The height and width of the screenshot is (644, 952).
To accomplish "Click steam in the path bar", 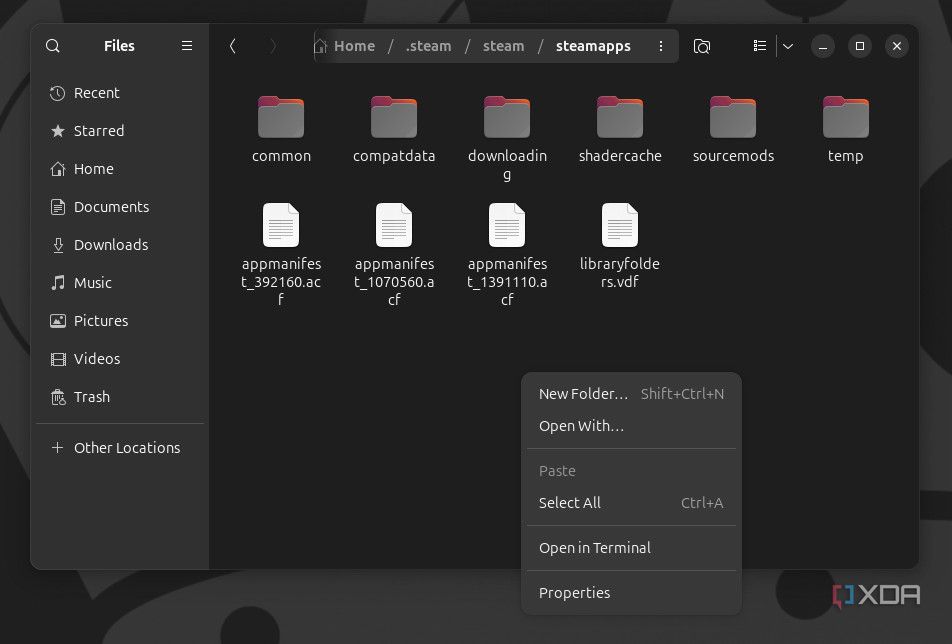I will (503, 46).
